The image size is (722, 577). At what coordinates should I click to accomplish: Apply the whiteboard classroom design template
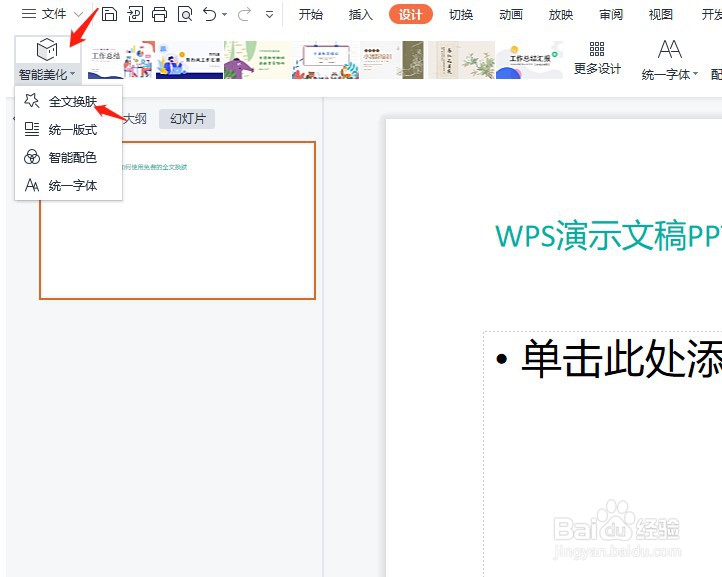[325, 60]
